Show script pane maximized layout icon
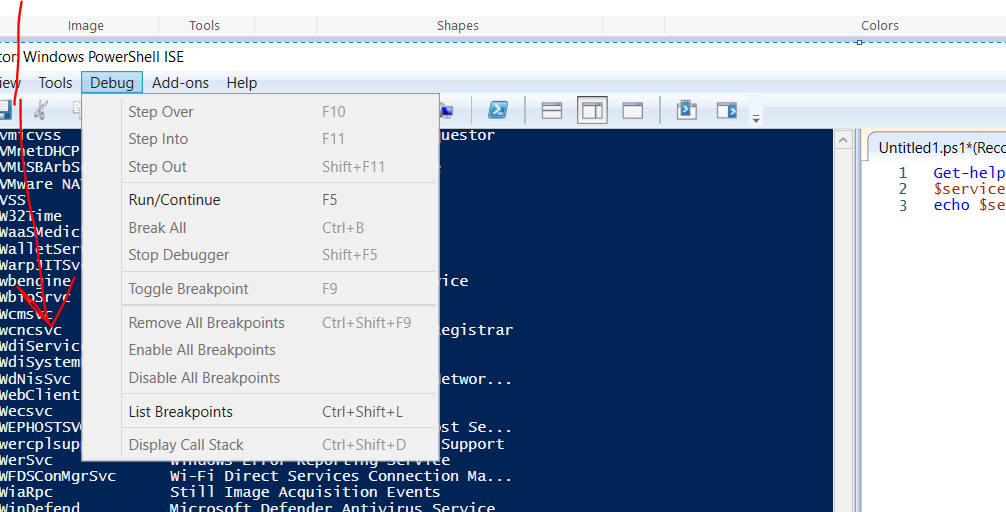The image size is (1006, 512). [x=633, y=110]
